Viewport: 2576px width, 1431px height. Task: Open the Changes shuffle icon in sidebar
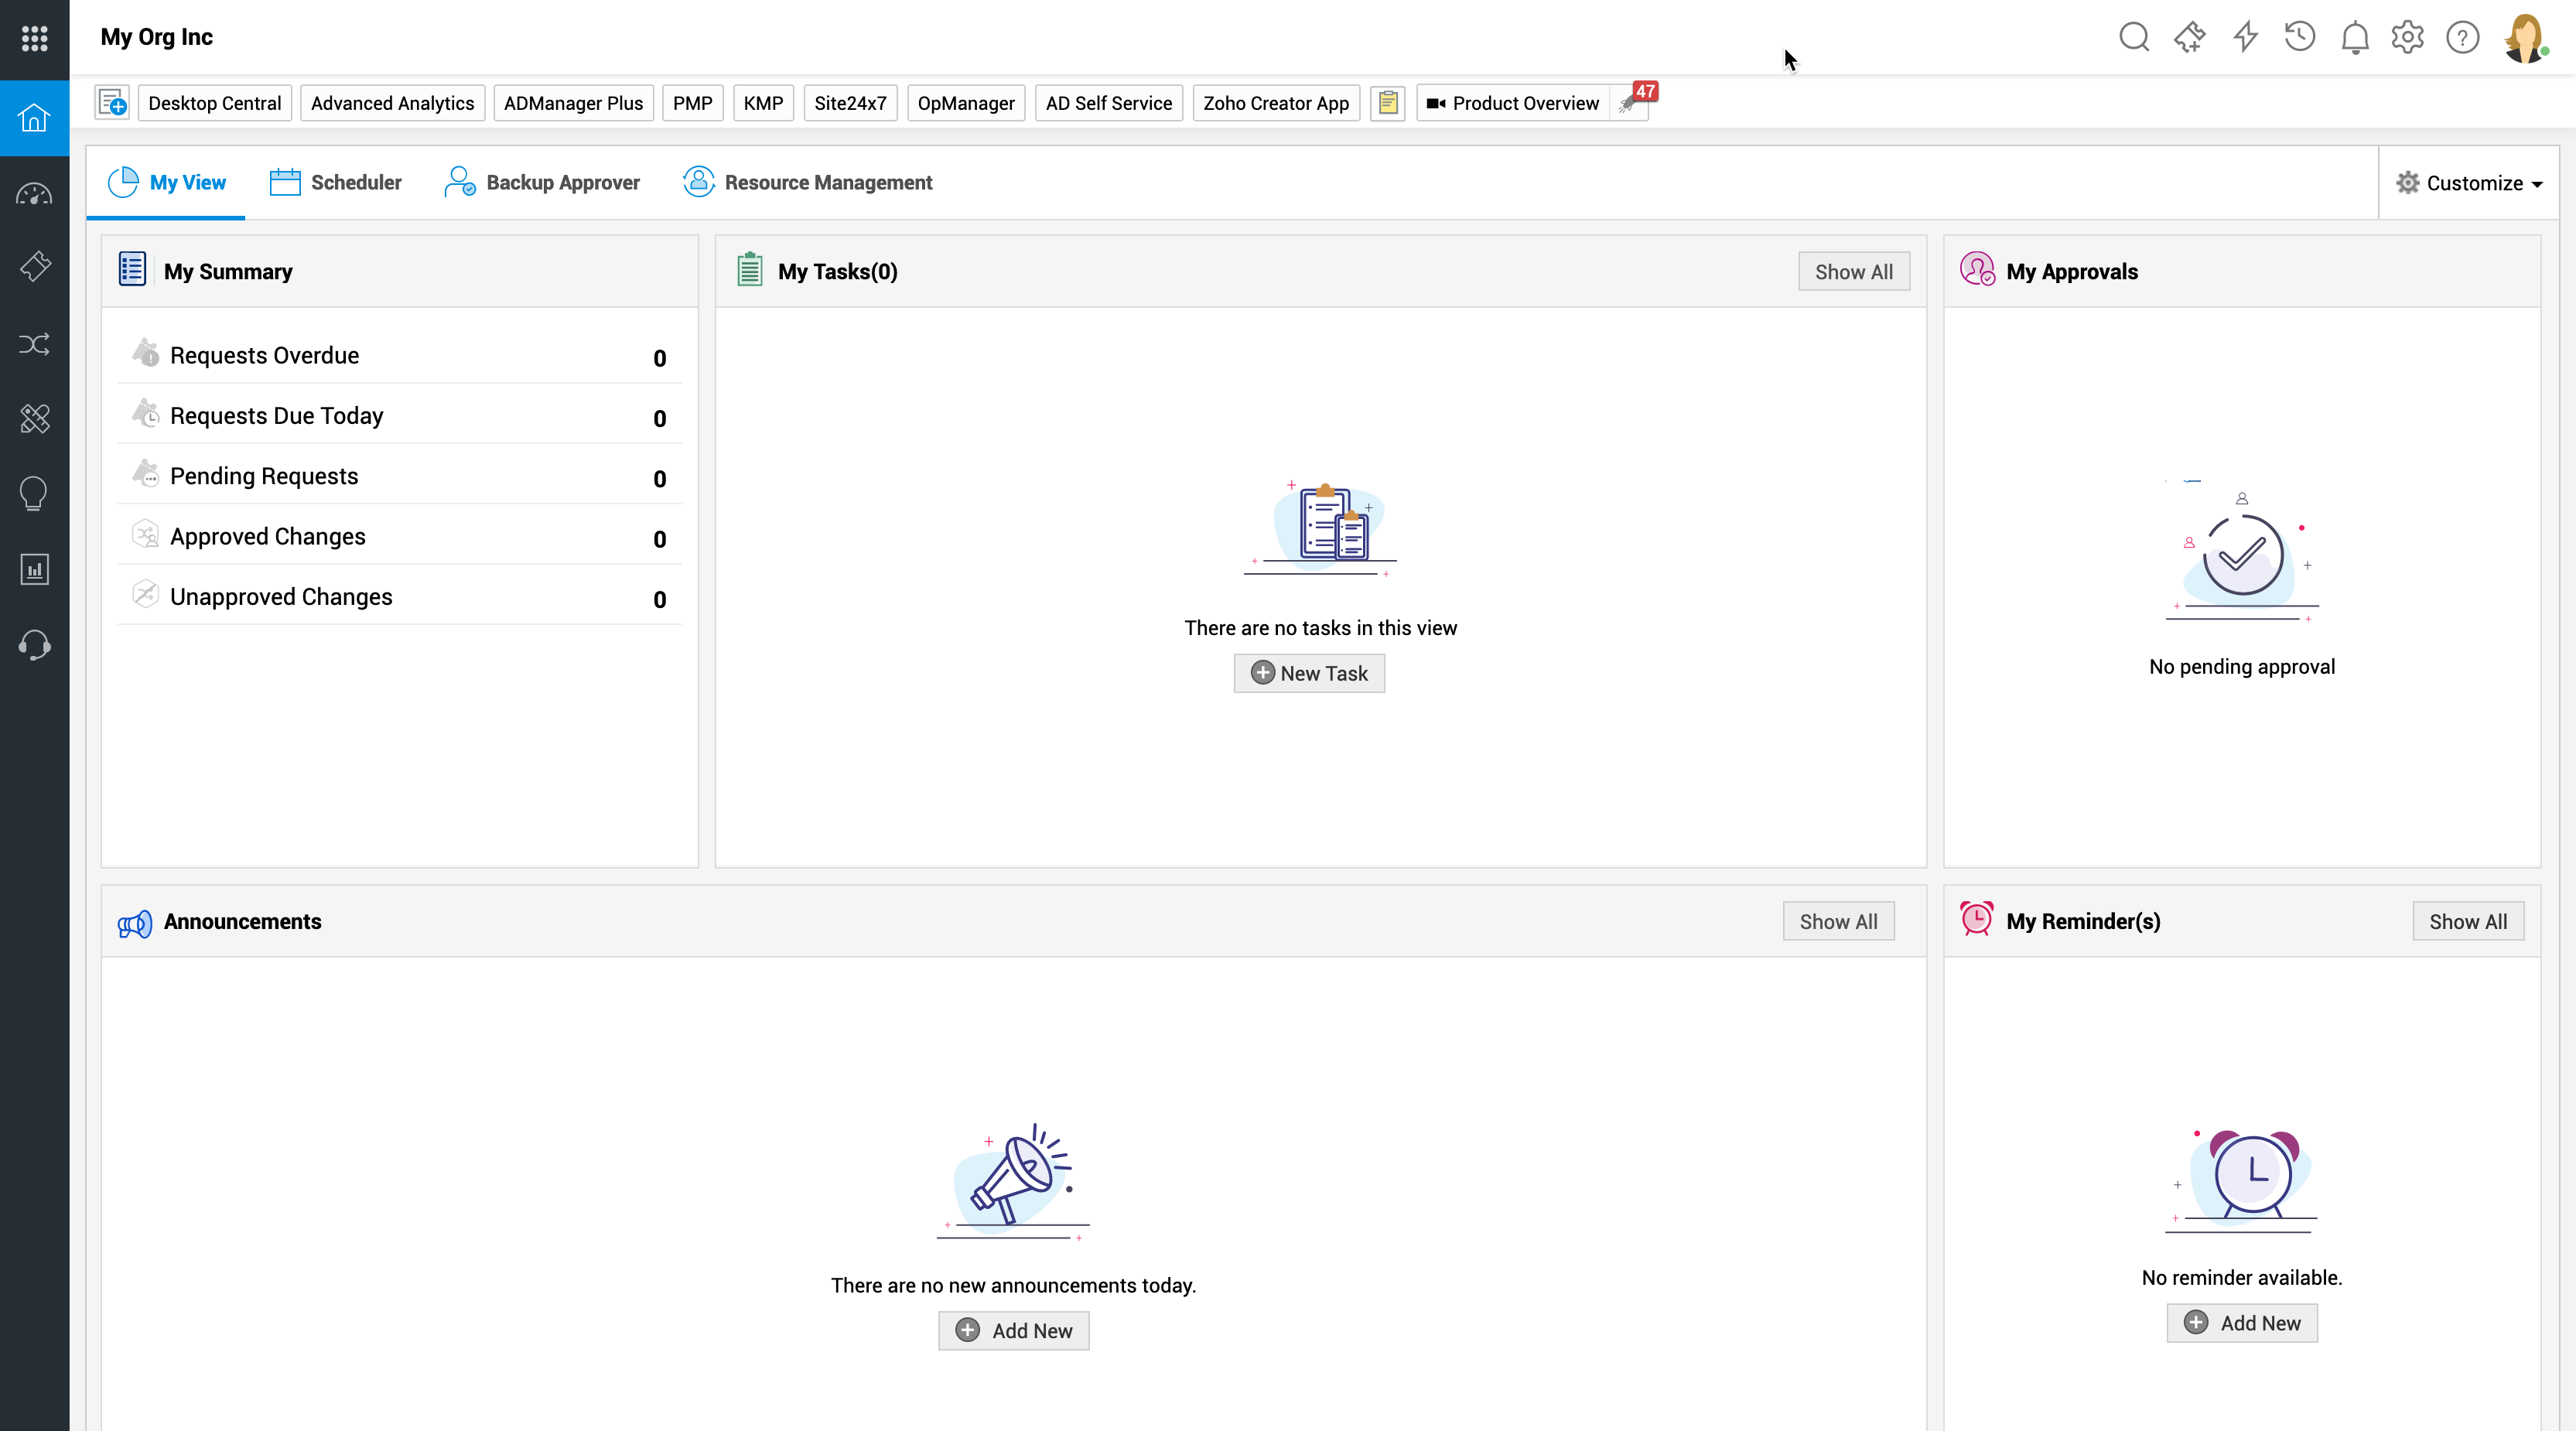(34, 345)
